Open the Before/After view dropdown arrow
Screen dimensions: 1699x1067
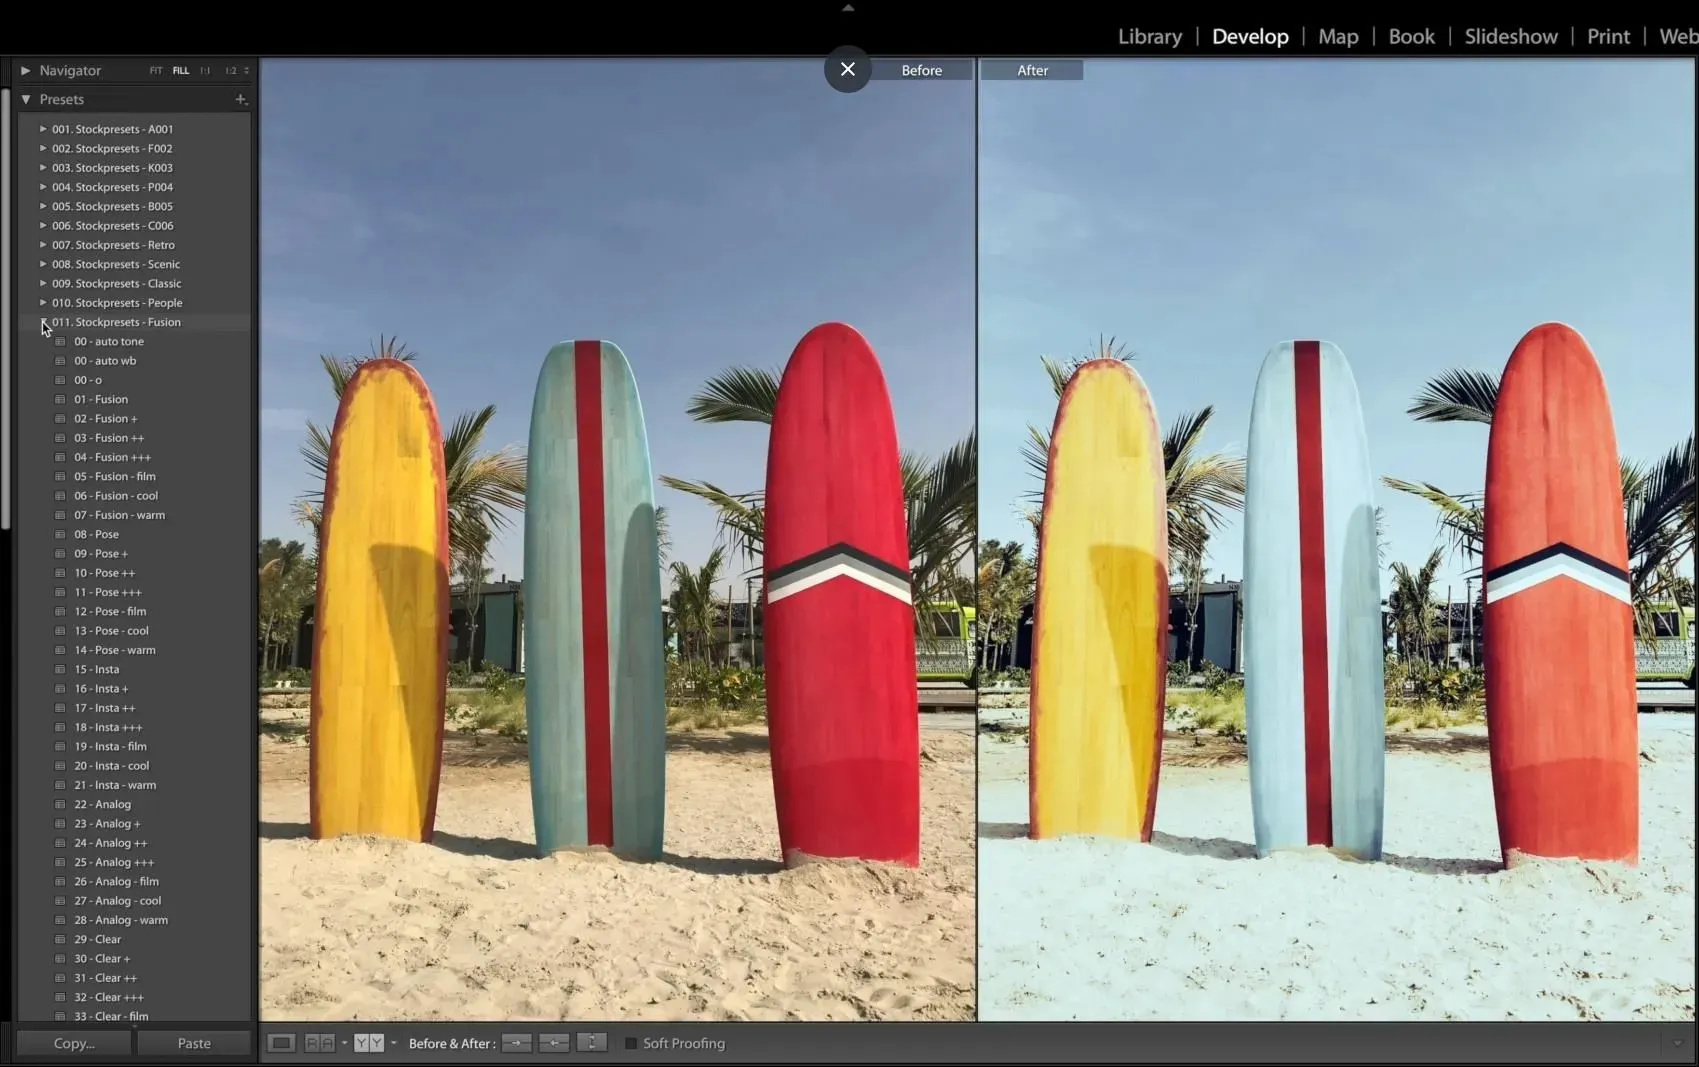coord(394,1043)
